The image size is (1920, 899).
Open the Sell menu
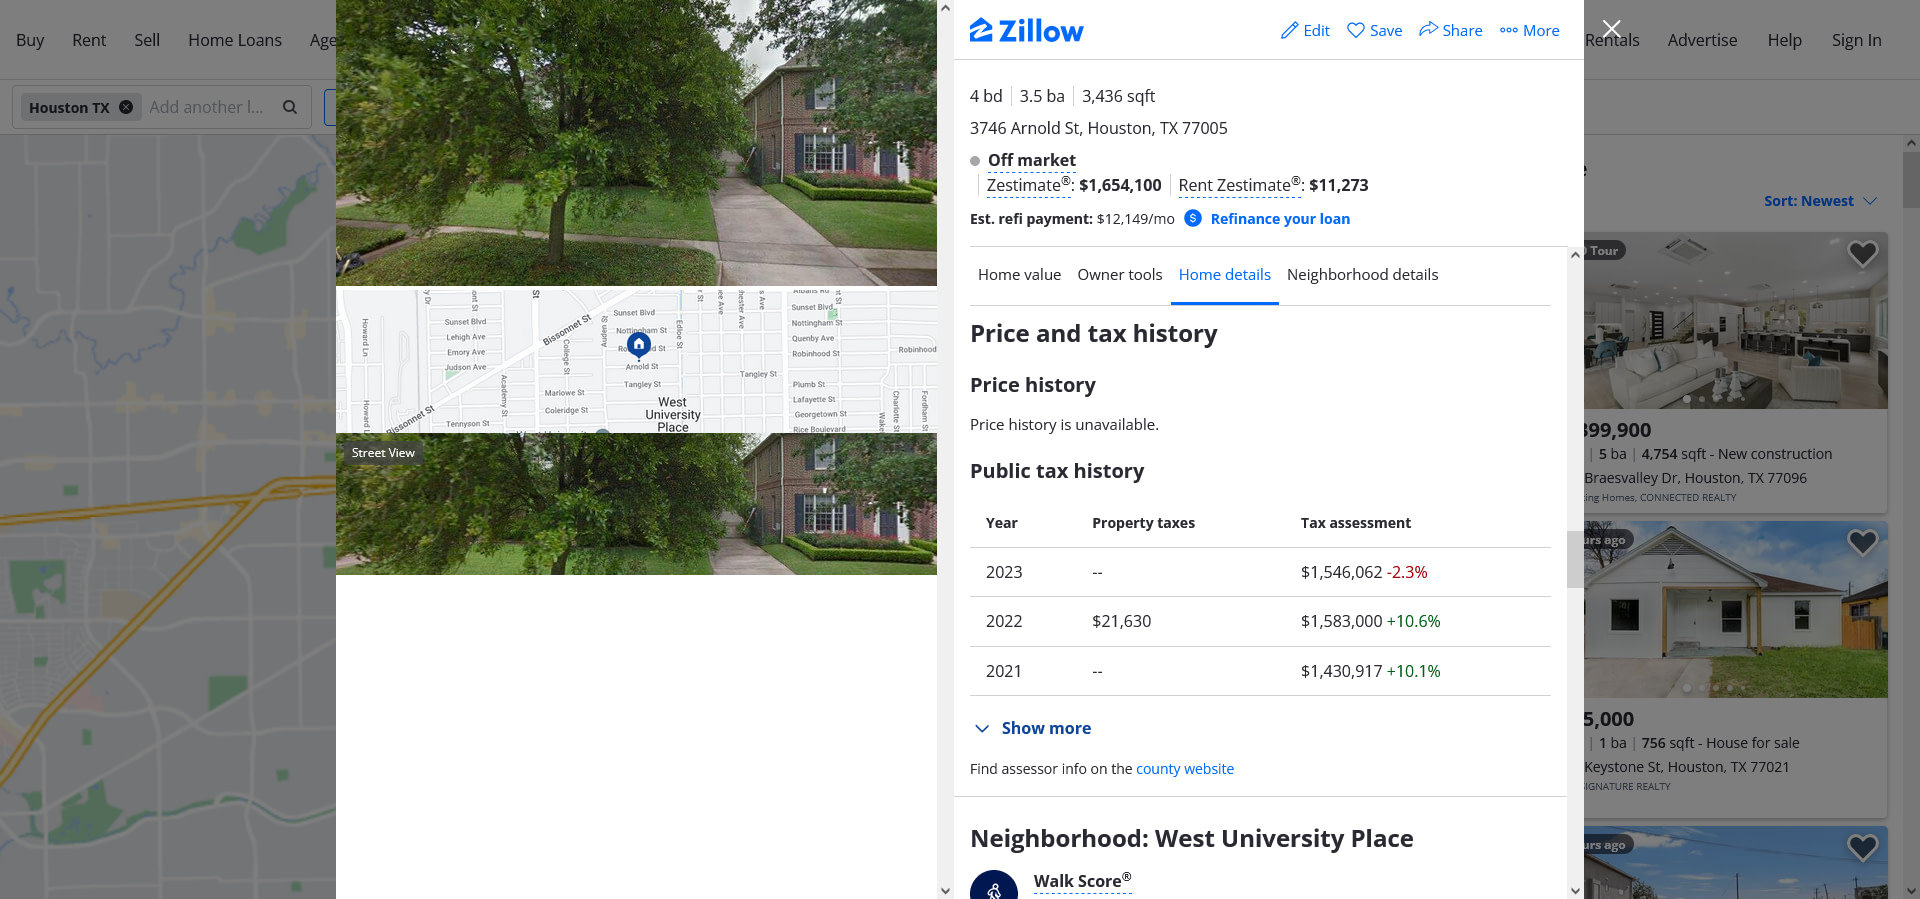click(x=147, y=40)
